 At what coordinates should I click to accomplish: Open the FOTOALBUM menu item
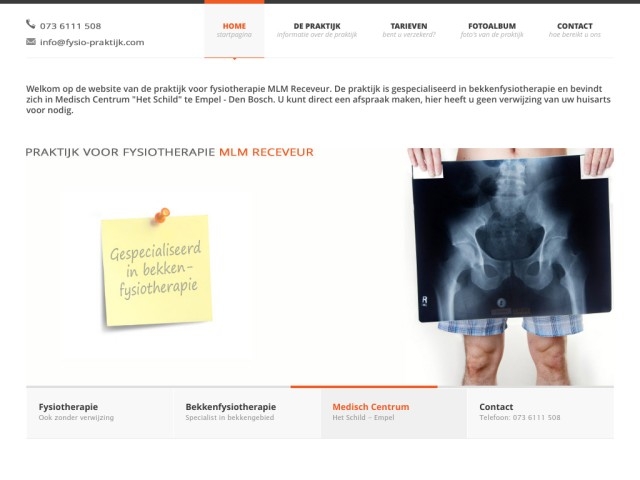[x=492, y=30]
